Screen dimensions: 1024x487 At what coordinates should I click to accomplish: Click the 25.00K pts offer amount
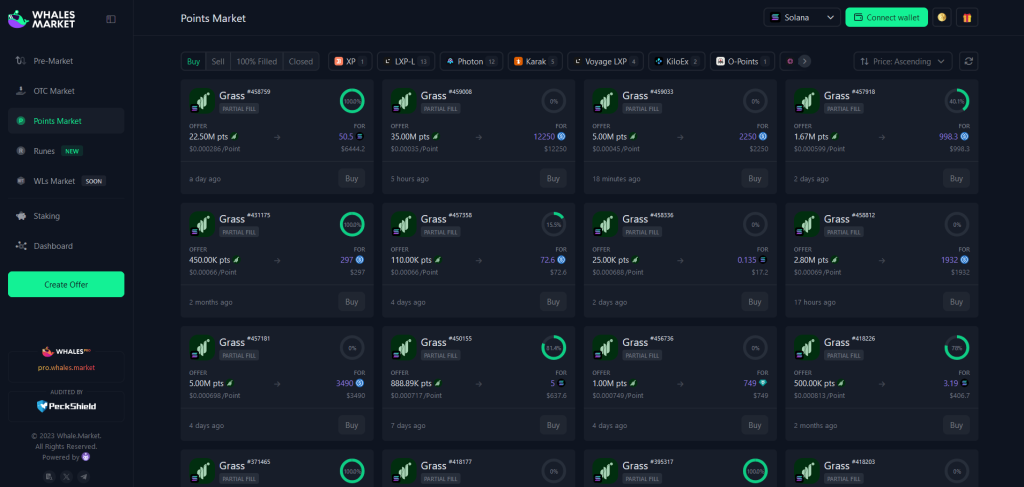610,260
